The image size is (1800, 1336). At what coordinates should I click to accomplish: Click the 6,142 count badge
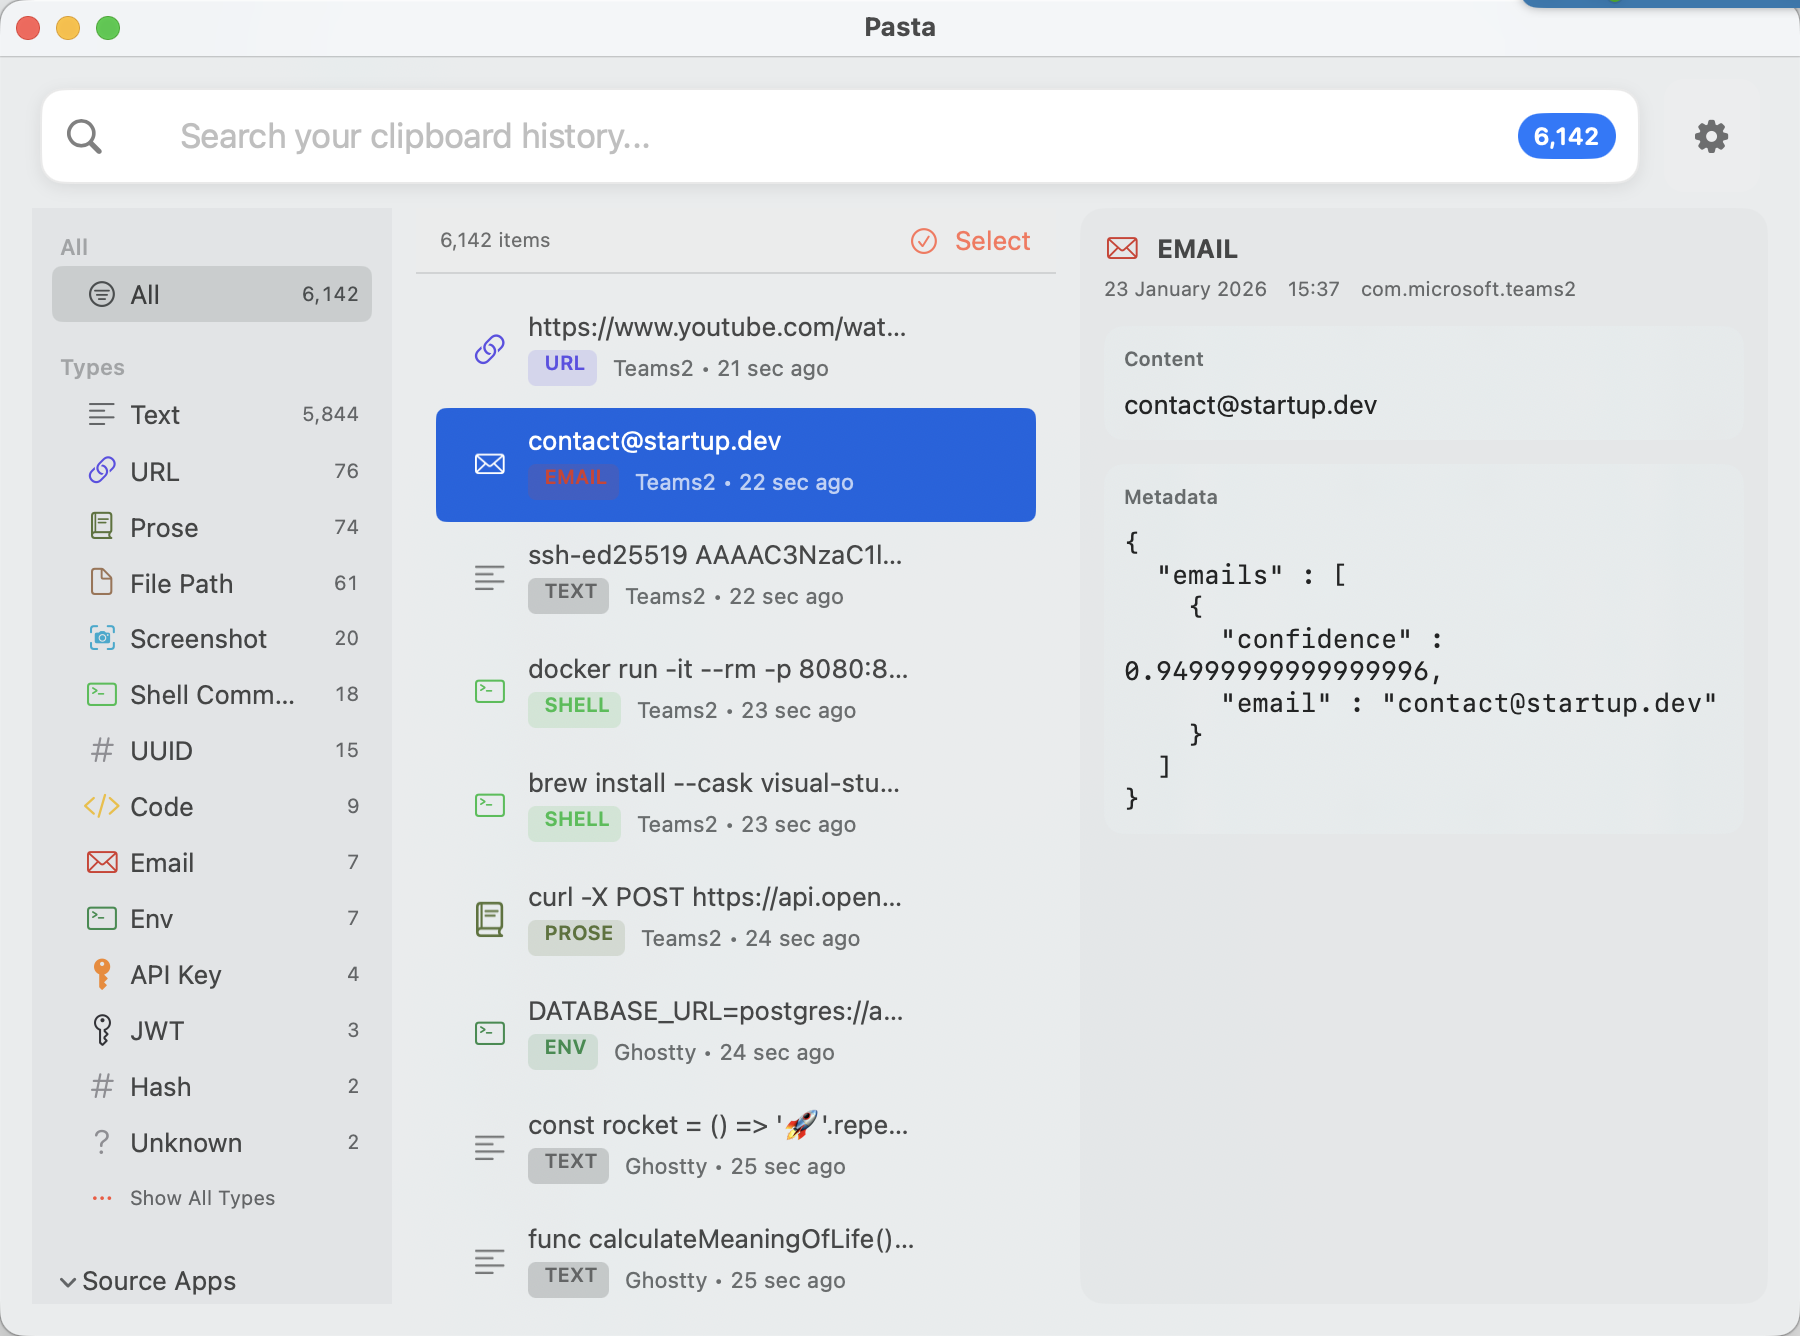(x=1566, y=136)
